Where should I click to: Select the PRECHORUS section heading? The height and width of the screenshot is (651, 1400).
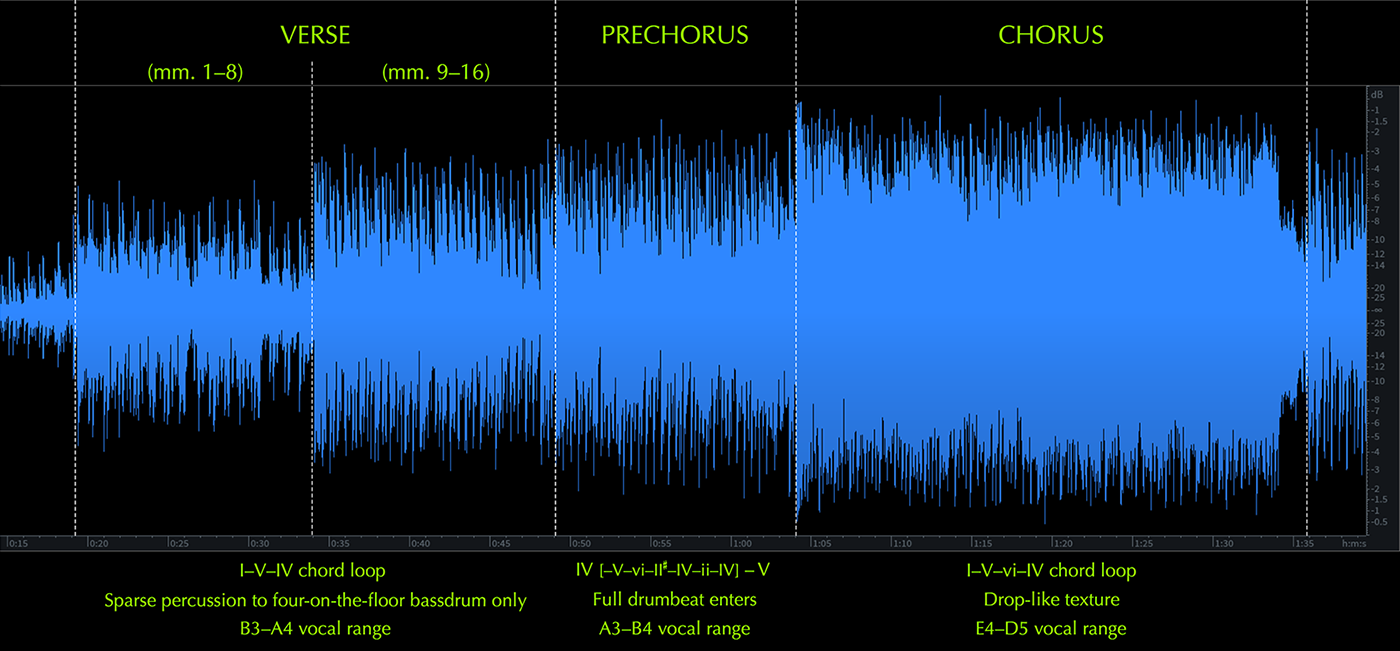674,35
